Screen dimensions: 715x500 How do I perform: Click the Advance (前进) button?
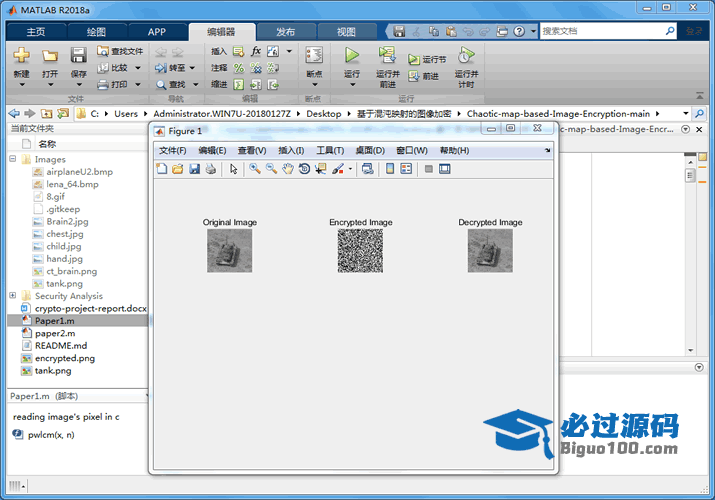[x=424, y=76]
